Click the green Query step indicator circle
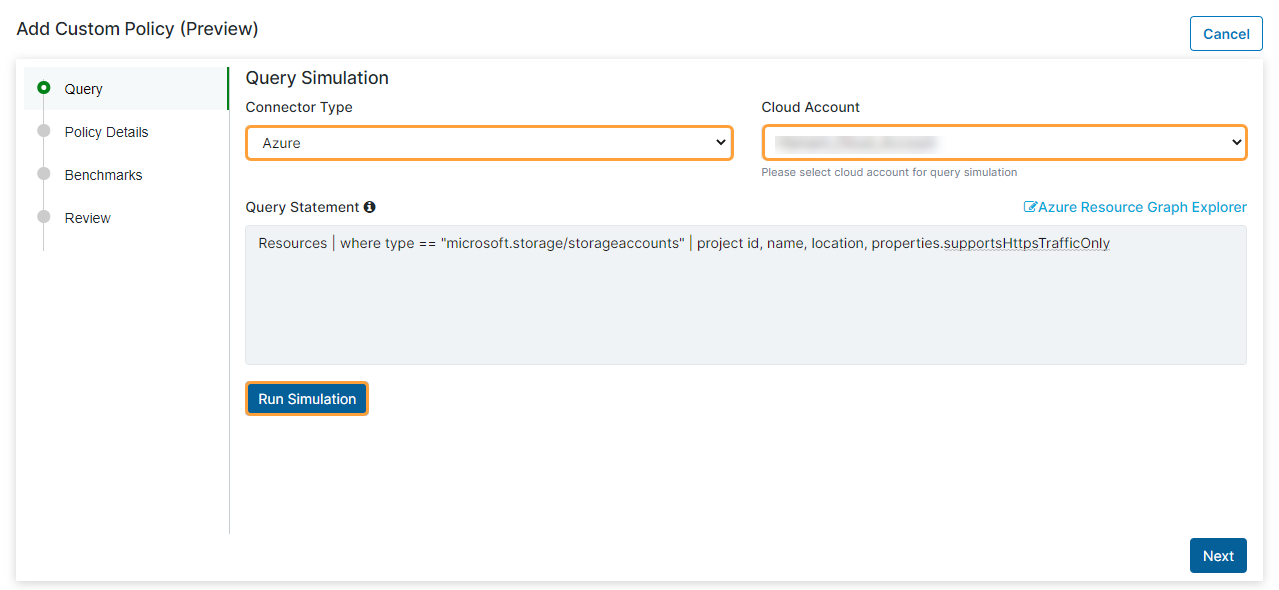 [42, 88]
